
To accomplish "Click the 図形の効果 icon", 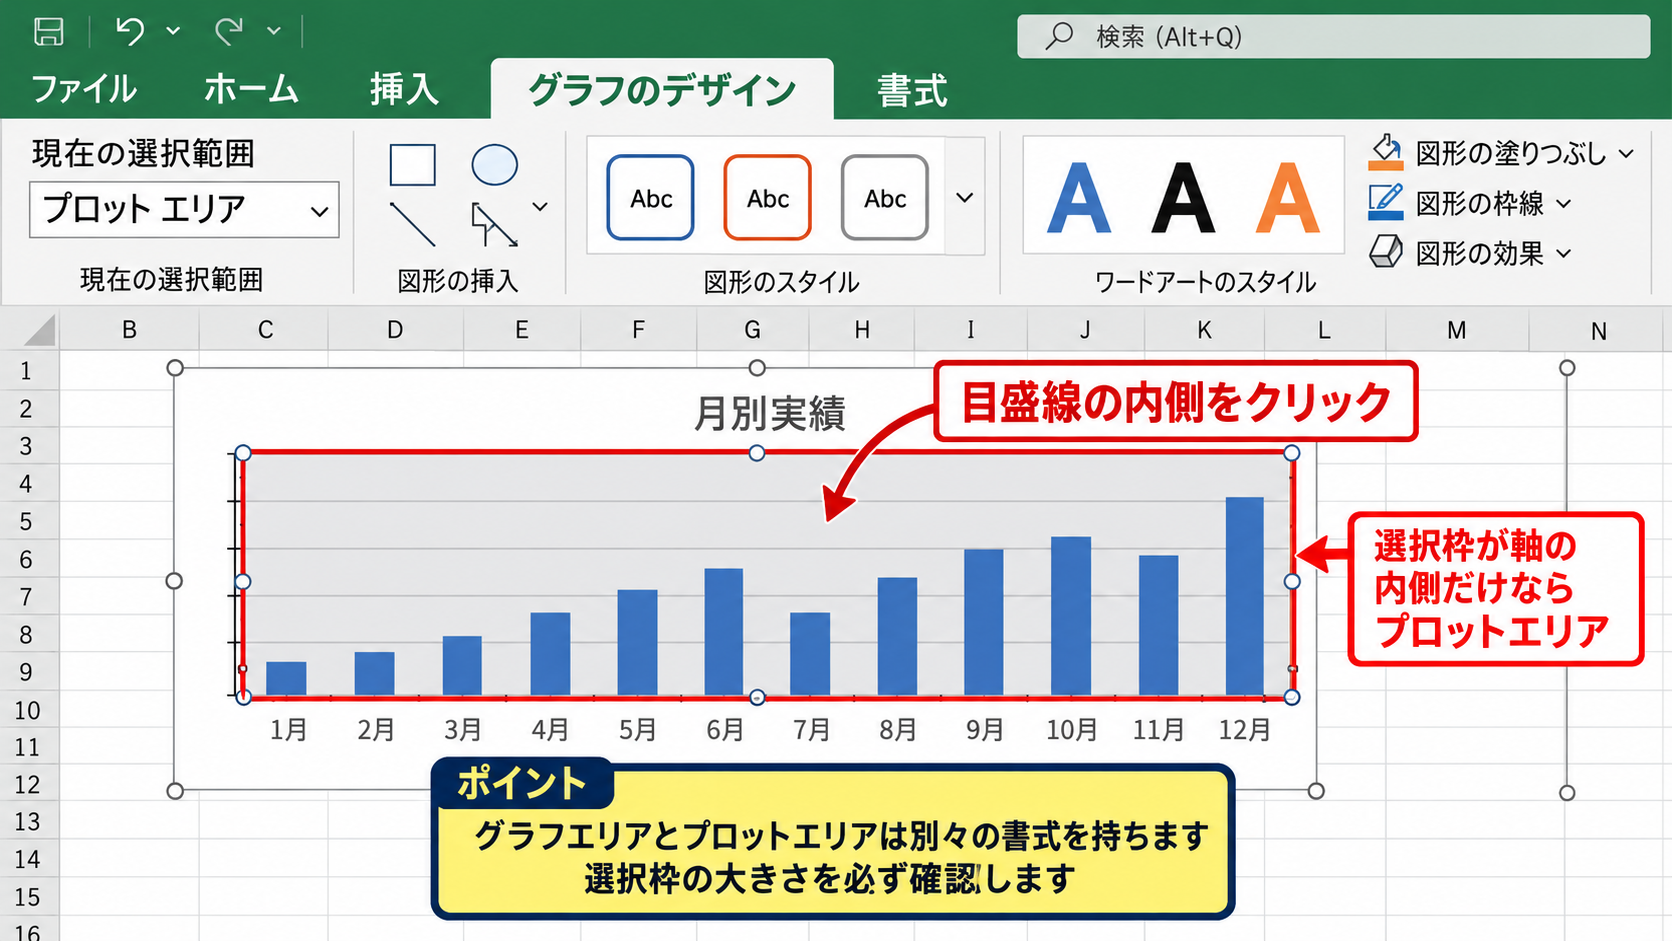I will click(1386, 252).
